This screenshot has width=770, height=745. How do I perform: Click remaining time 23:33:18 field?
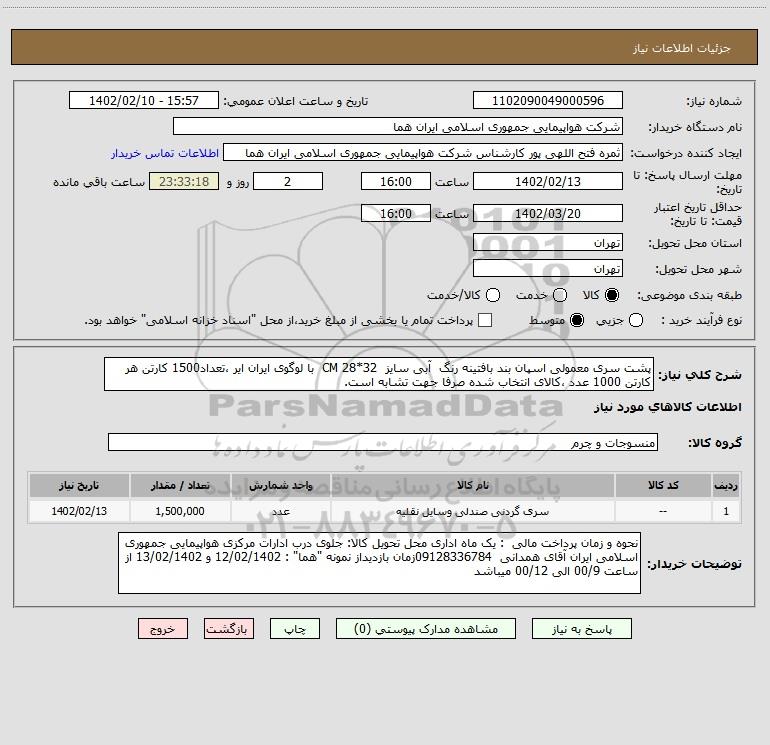184,181
